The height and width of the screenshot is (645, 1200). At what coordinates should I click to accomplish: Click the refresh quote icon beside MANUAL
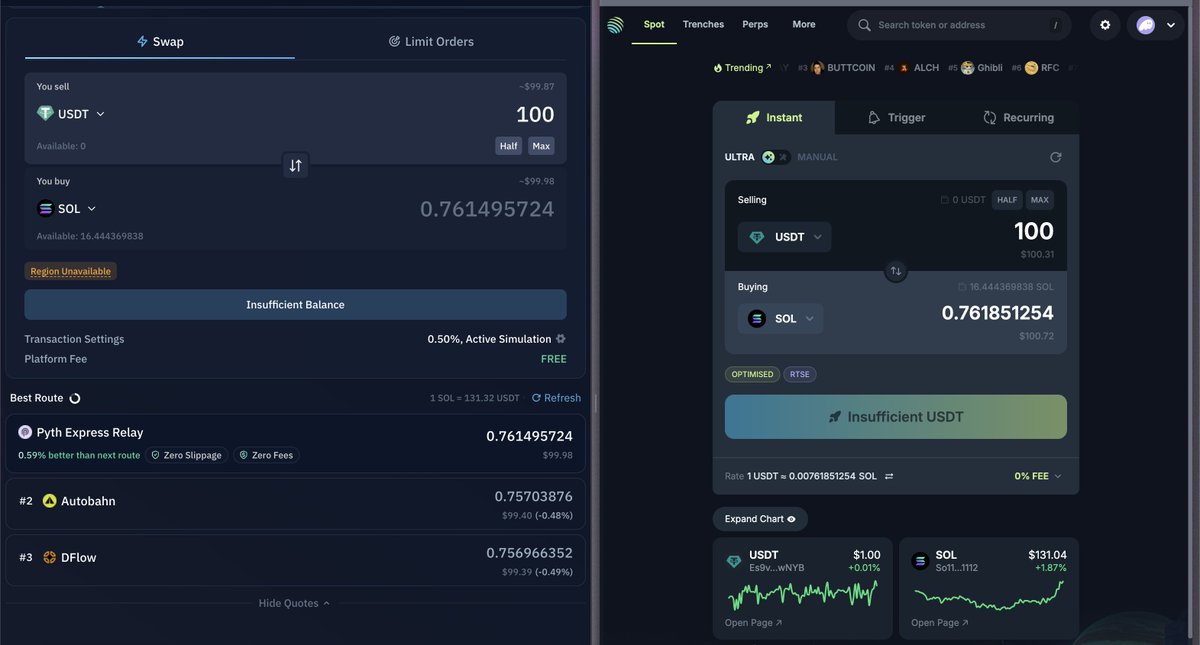(1055, 157)
